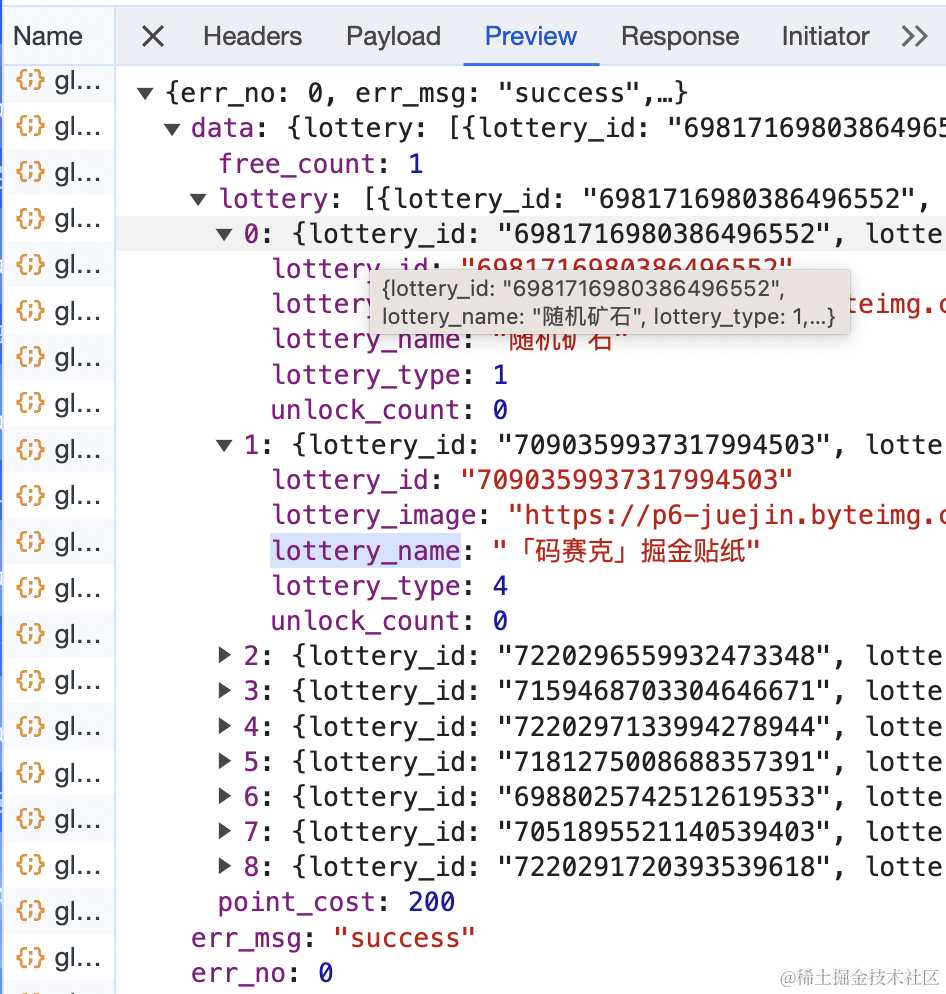Click point_cost: 200 property
946x994 pixels.
pos(337,902)
